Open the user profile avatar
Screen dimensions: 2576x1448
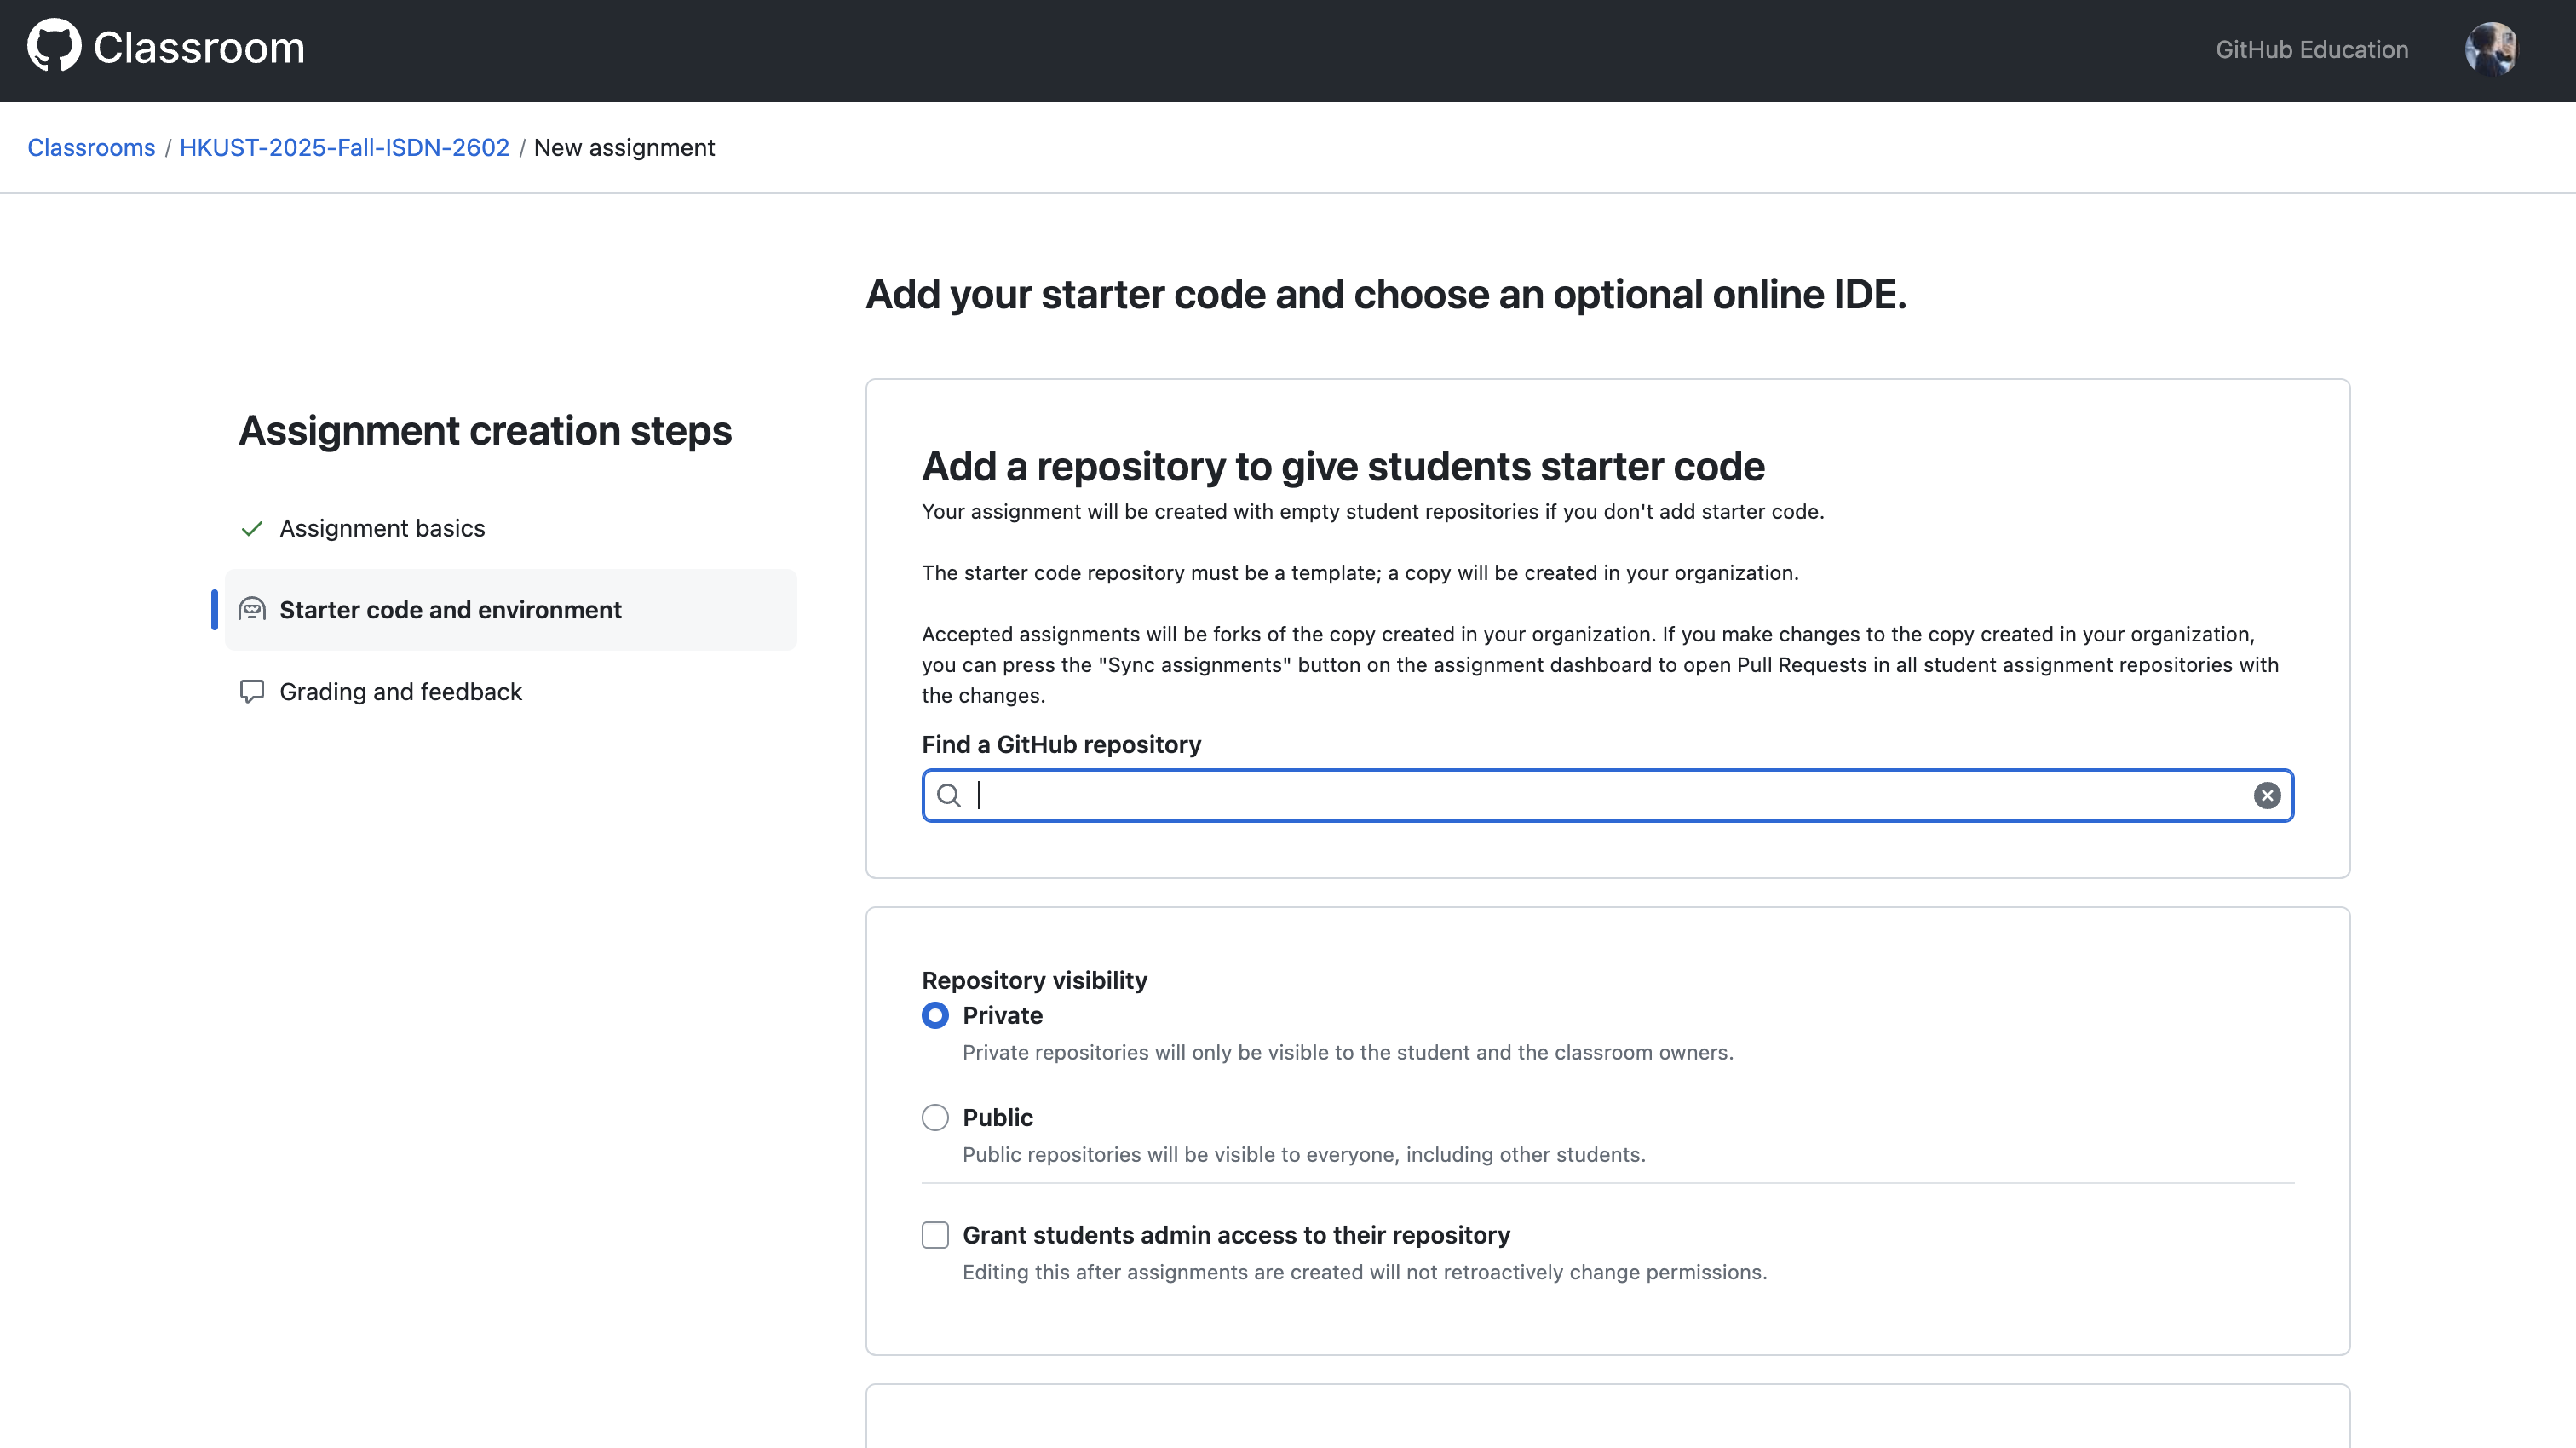point(2490,49)
